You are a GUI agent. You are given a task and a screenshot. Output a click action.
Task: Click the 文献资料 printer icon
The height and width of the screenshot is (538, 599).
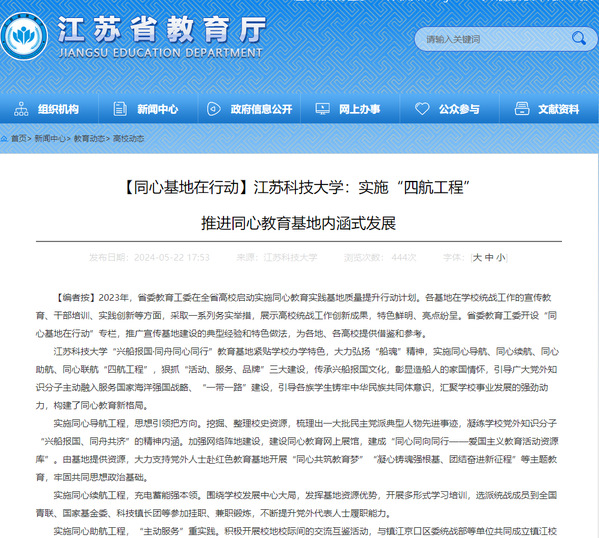[x=522, y=109]
